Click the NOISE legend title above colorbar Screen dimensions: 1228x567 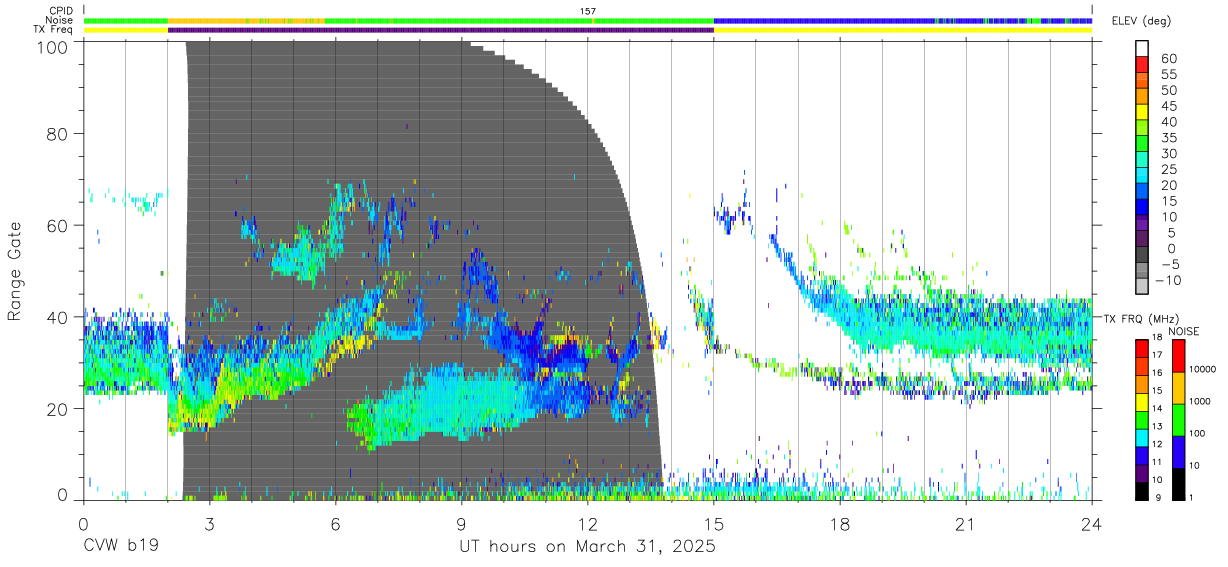coord(1184,331)
